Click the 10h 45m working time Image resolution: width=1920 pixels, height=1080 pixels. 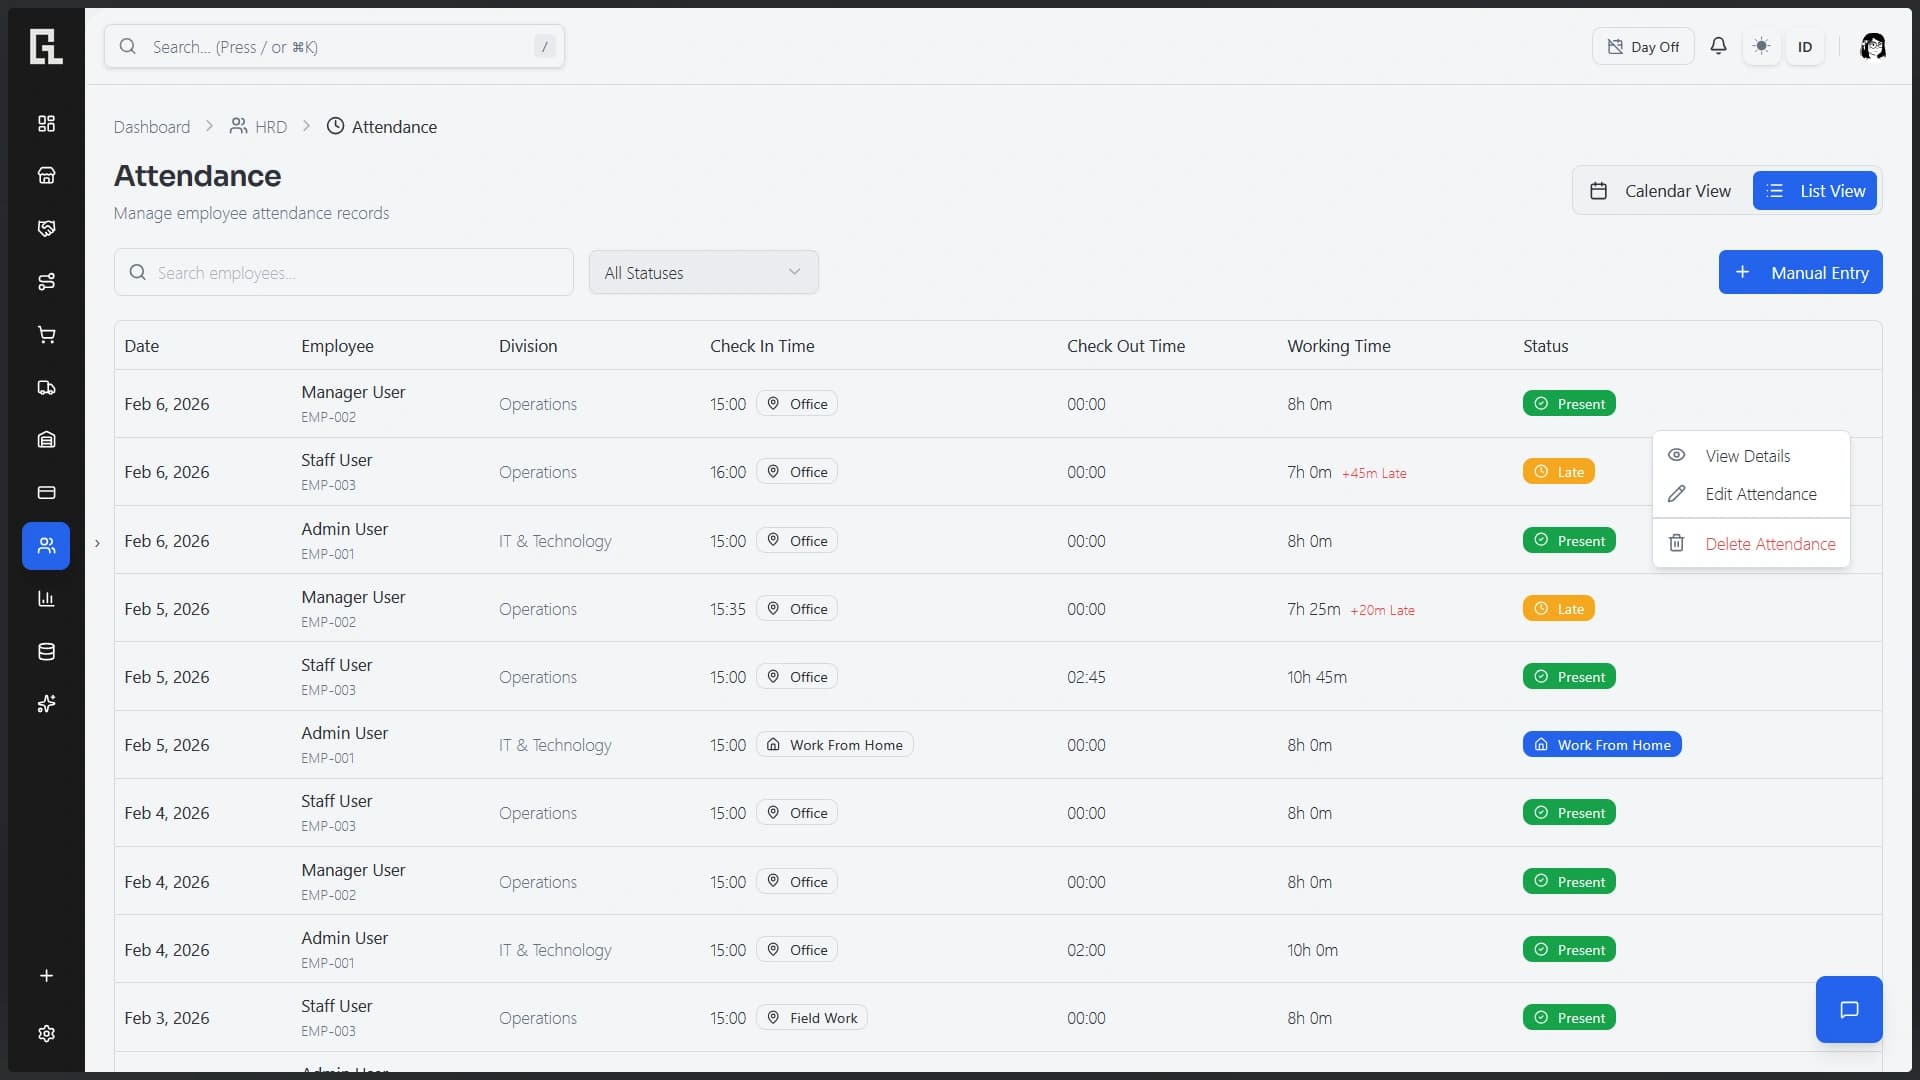point(1317,678)
